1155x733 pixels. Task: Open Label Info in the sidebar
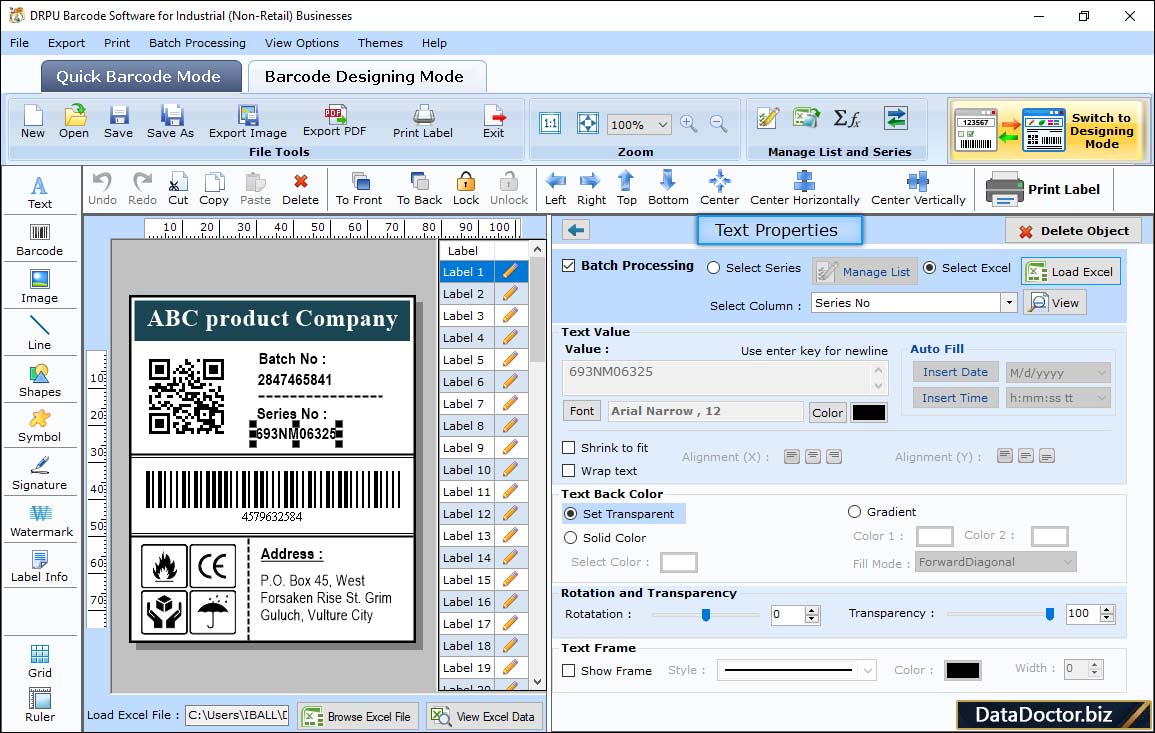[40, 567]
